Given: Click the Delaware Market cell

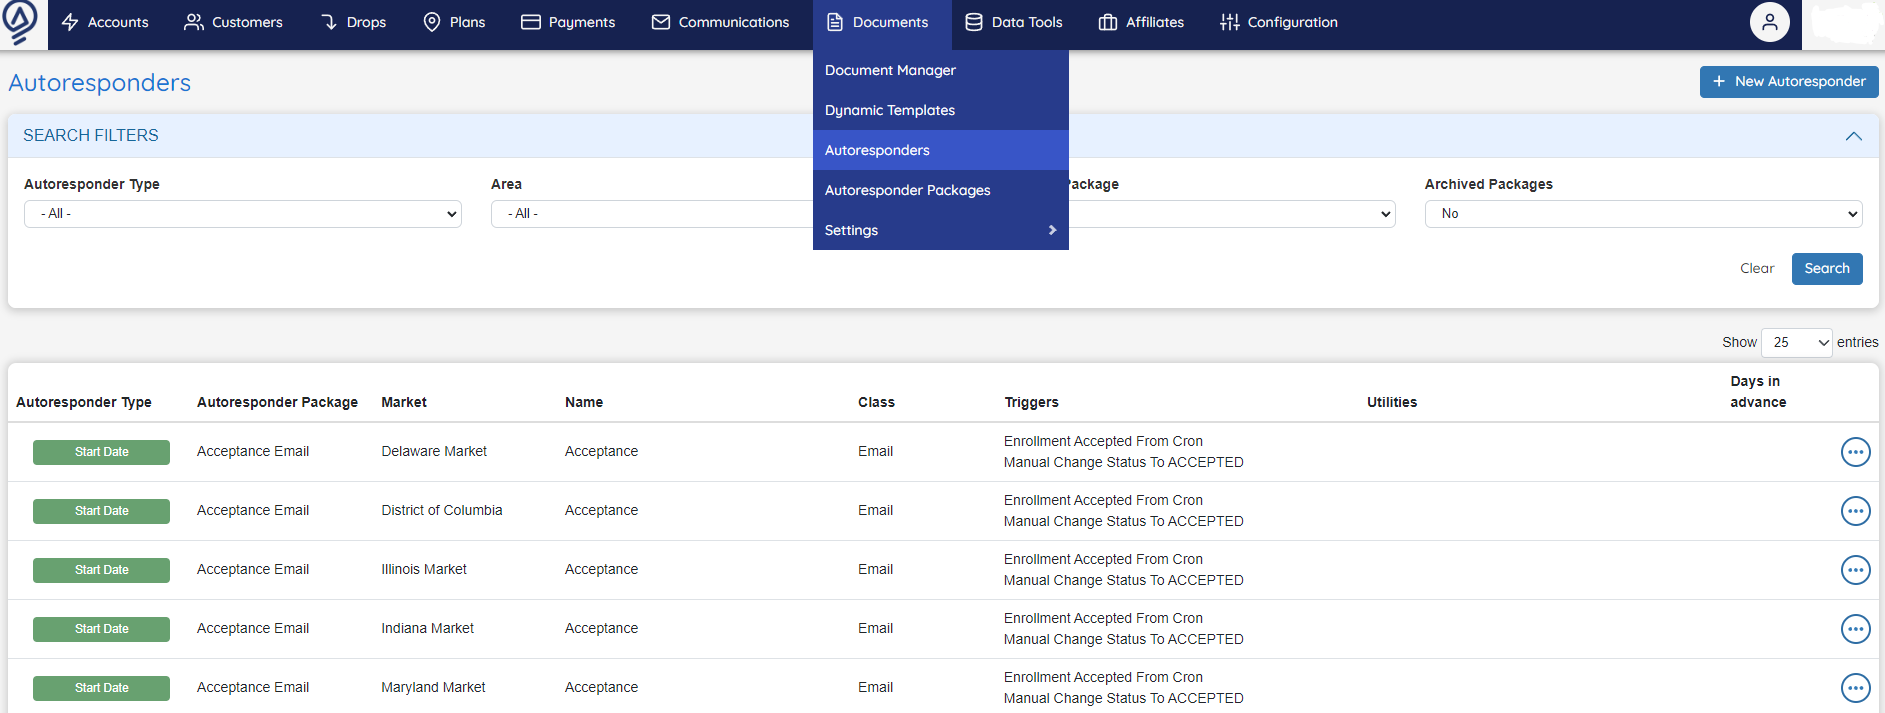Looking at the screenshot, I should [434, 452].
